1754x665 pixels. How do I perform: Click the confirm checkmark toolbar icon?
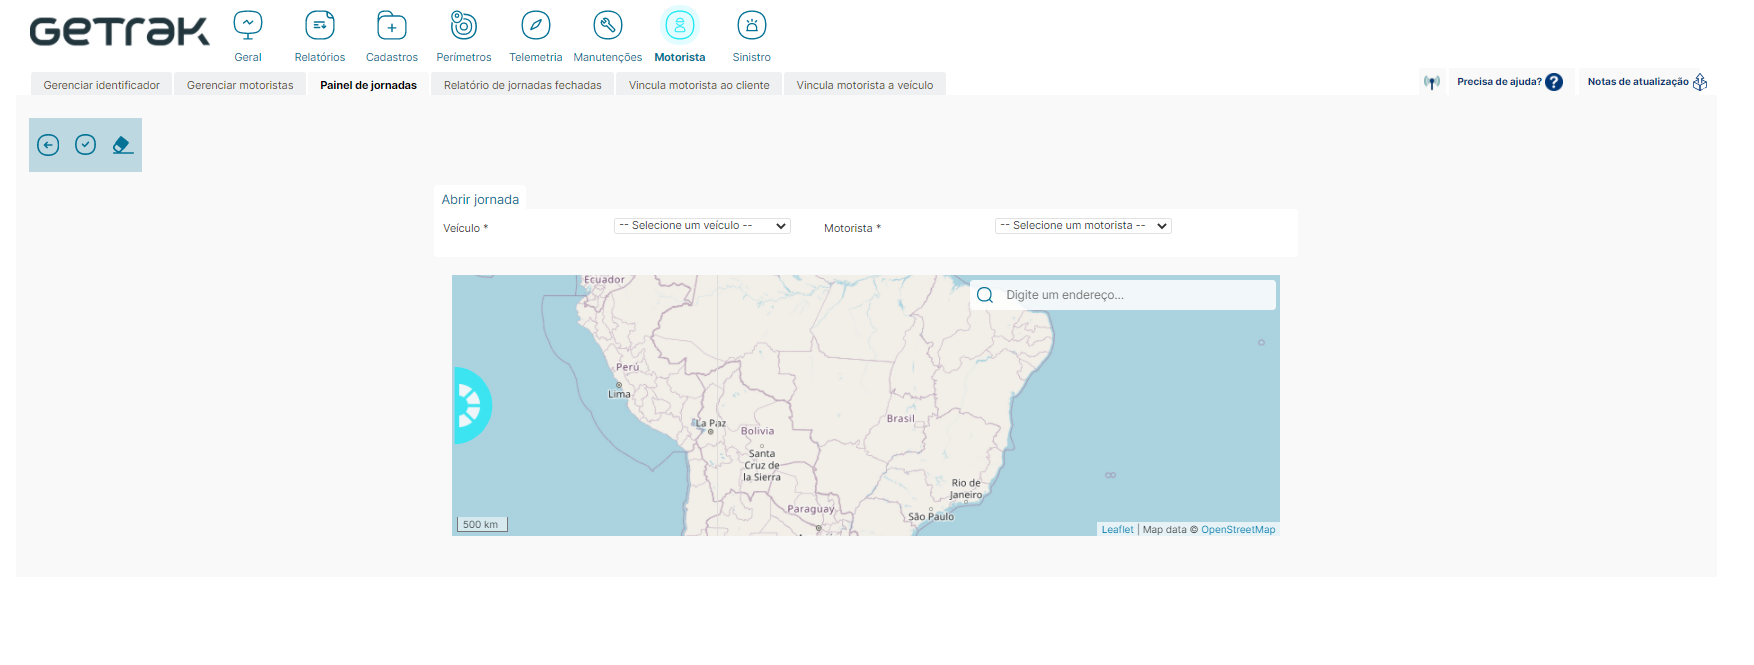click(x=86, y=145)
